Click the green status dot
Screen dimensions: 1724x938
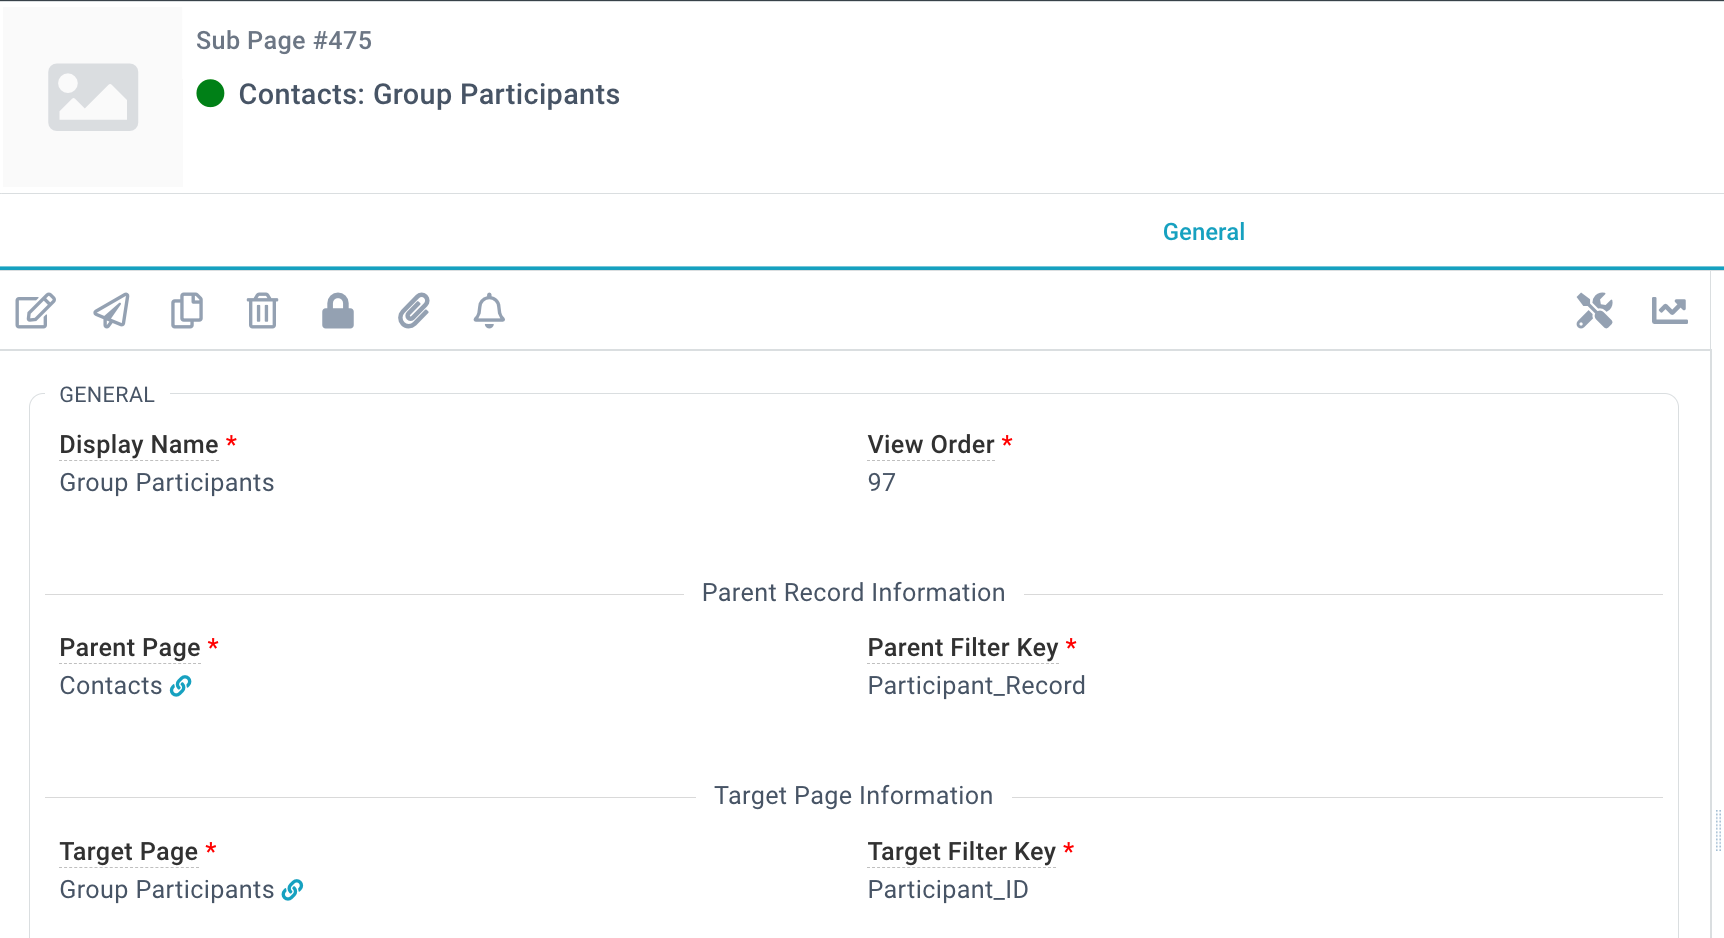pos(210,94)
